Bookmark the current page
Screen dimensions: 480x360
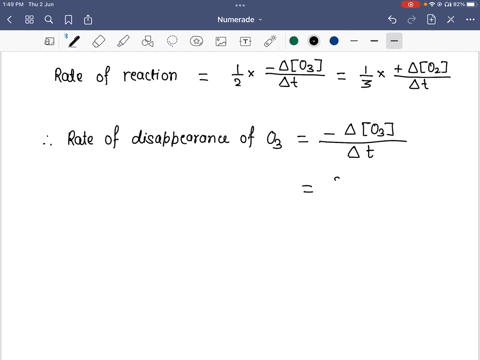68,20
